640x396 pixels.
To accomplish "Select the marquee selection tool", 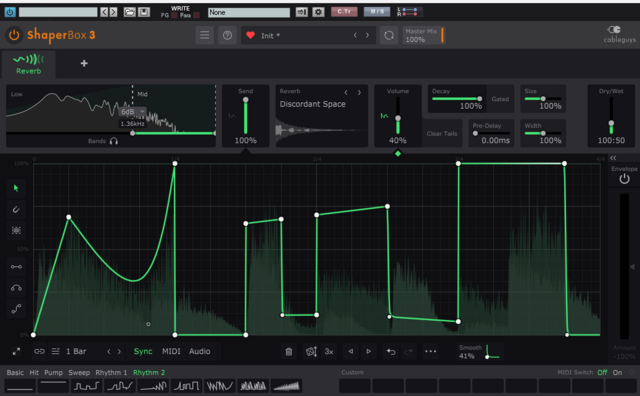I will [x=16, y=230].
